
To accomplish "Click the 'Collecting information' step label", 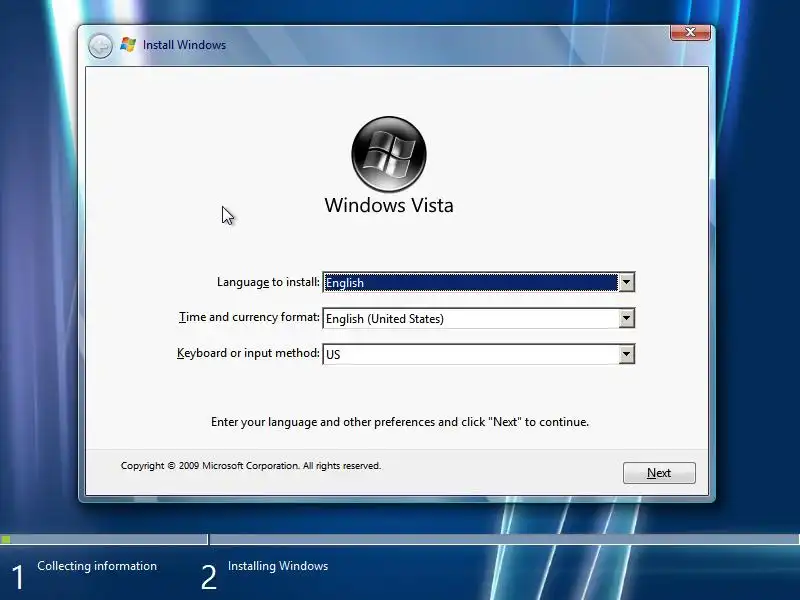I will point(97,566).
